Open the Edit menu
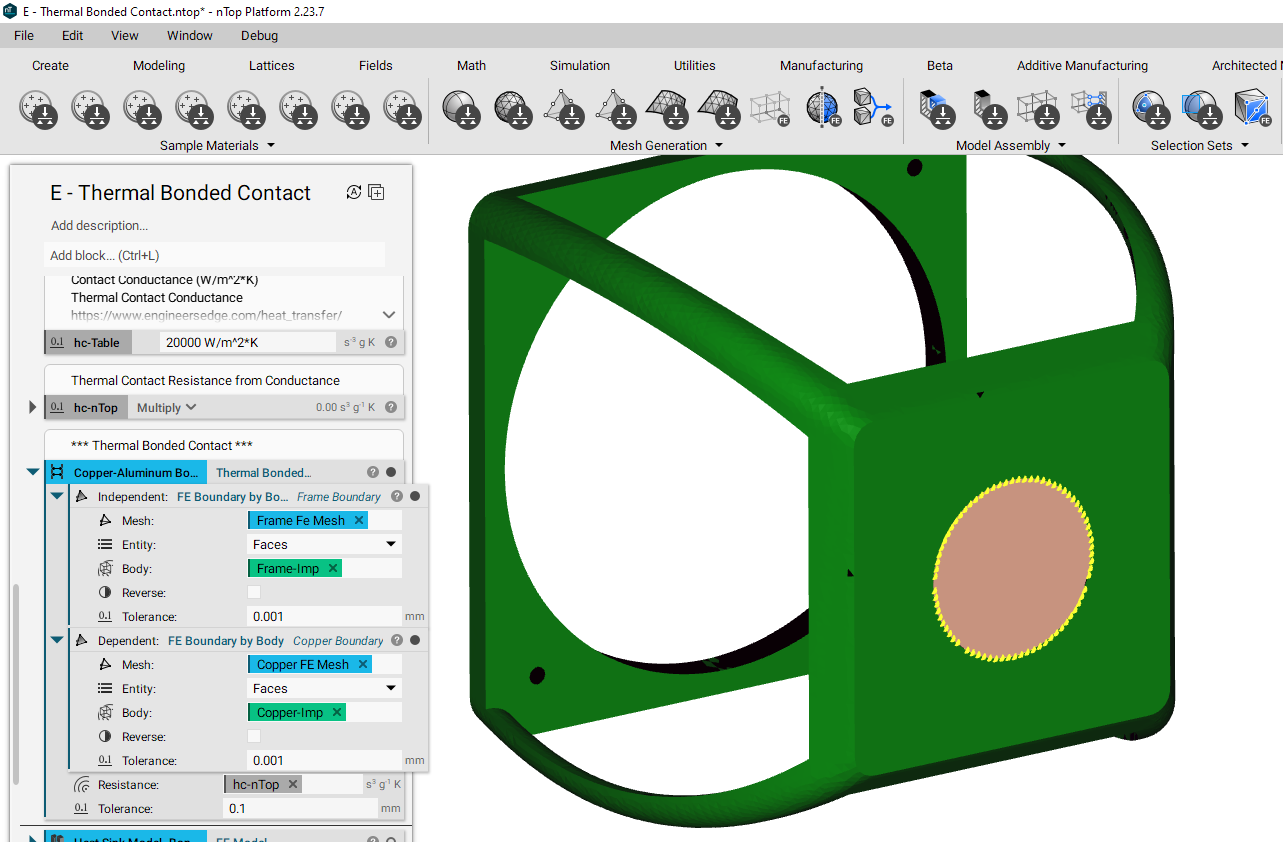The height and width of the screenshot is (842, 1283). tap(73, 35)
